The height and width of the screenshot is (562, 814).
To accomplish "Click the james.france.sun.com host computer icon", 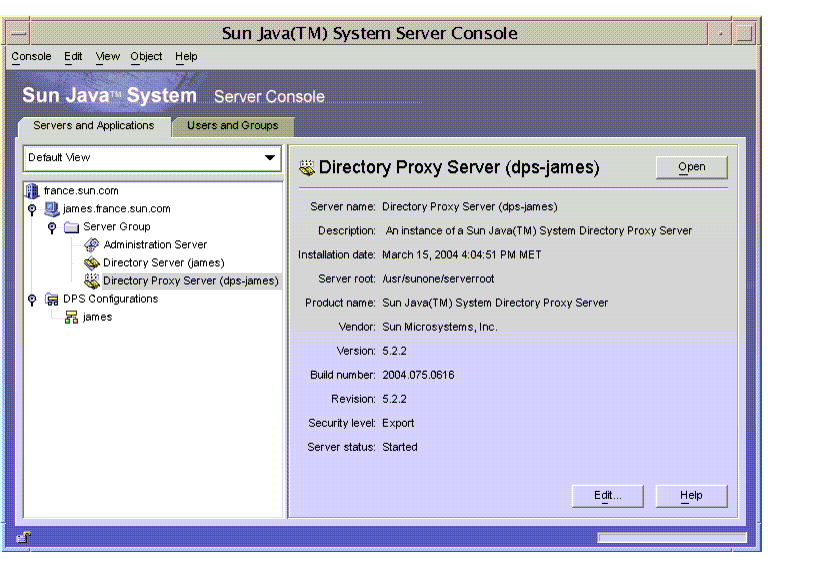I will point(52,209).
